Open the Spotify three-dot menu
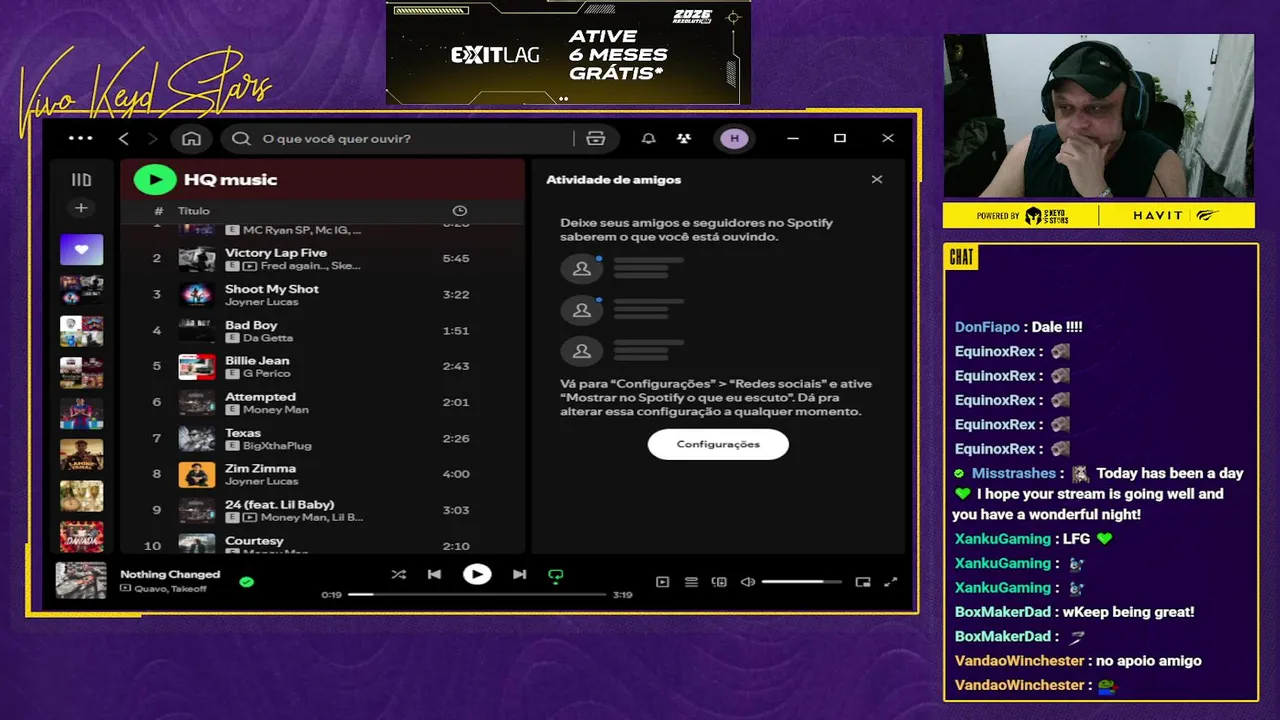This screenshot has height=720, width=1280. point(81,138)
